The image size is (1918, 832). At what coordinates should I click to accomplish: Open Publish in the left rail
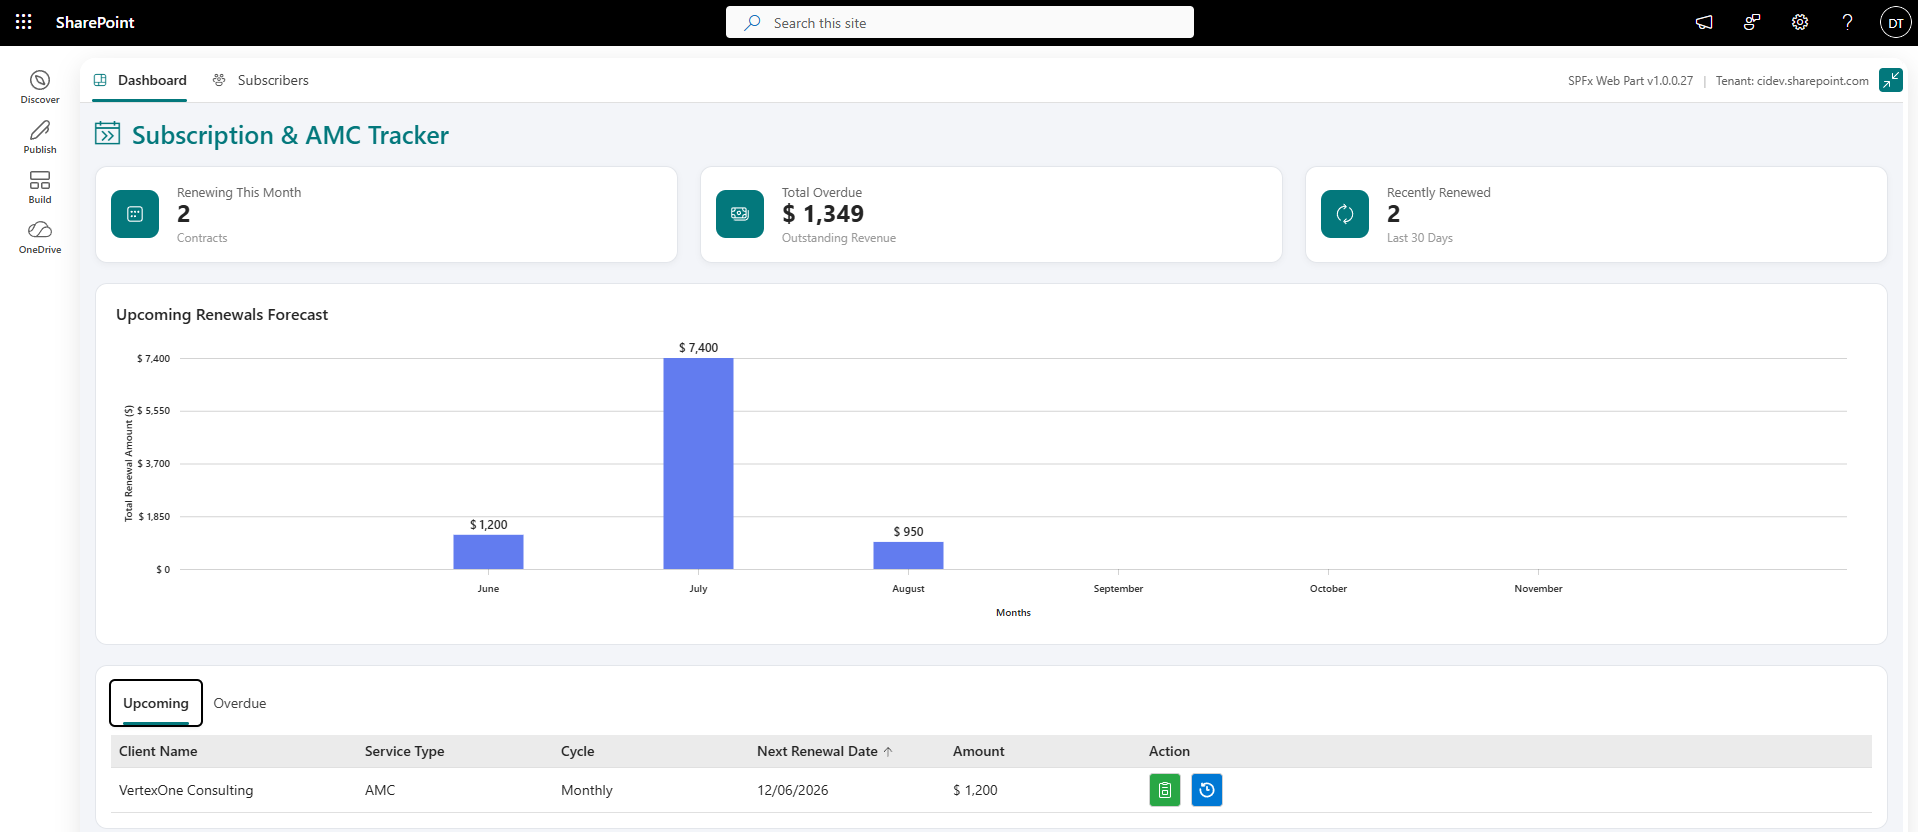click(40, 137)
